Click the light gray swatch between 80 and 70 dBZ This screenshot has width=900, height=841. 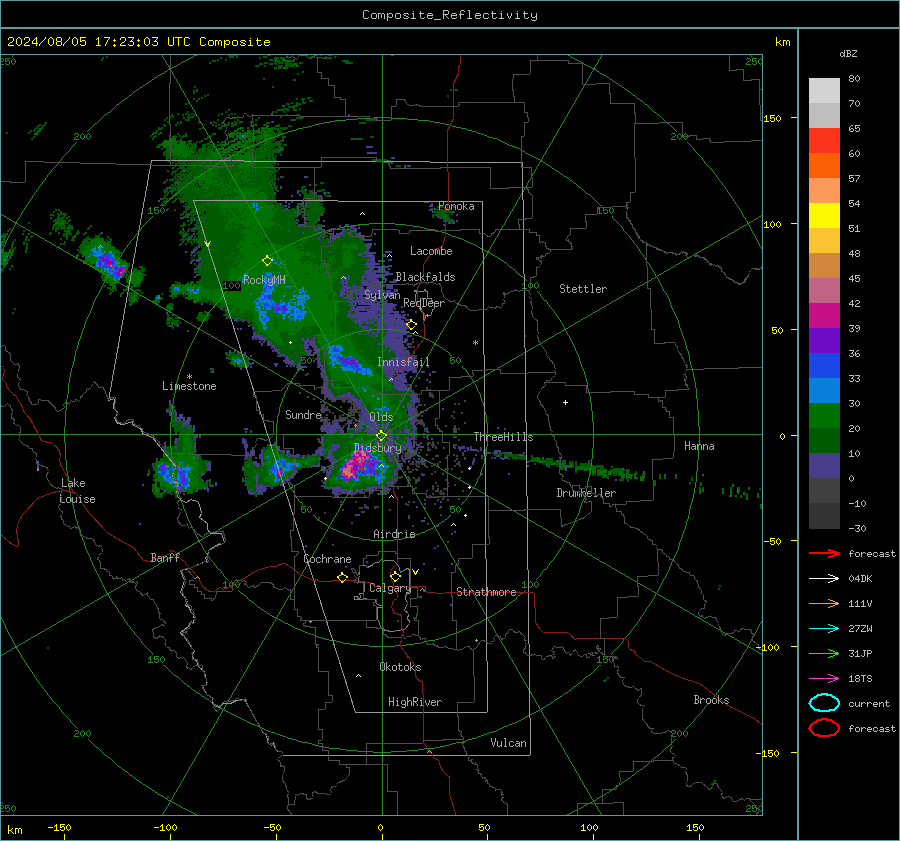pyautogui.click(x=824, y=91)
